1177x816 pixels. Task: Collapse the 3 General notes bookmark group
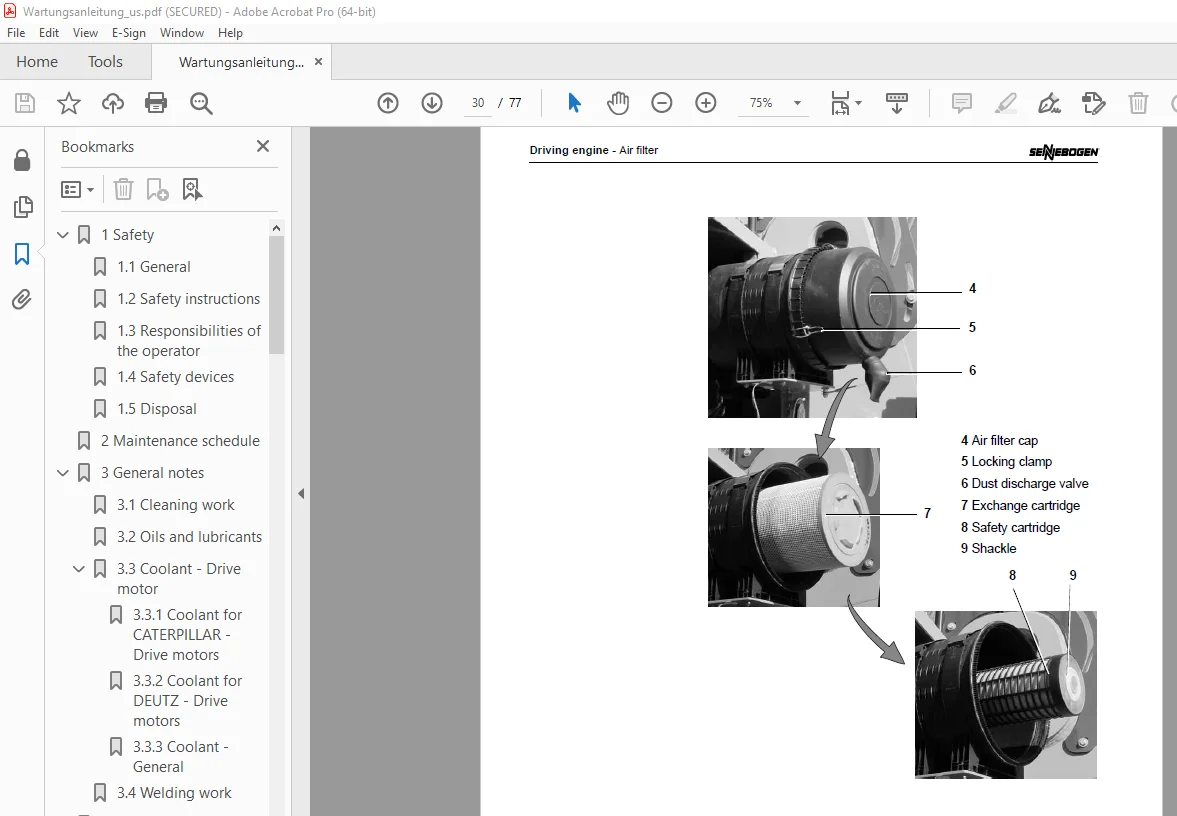tap(63, 473)
